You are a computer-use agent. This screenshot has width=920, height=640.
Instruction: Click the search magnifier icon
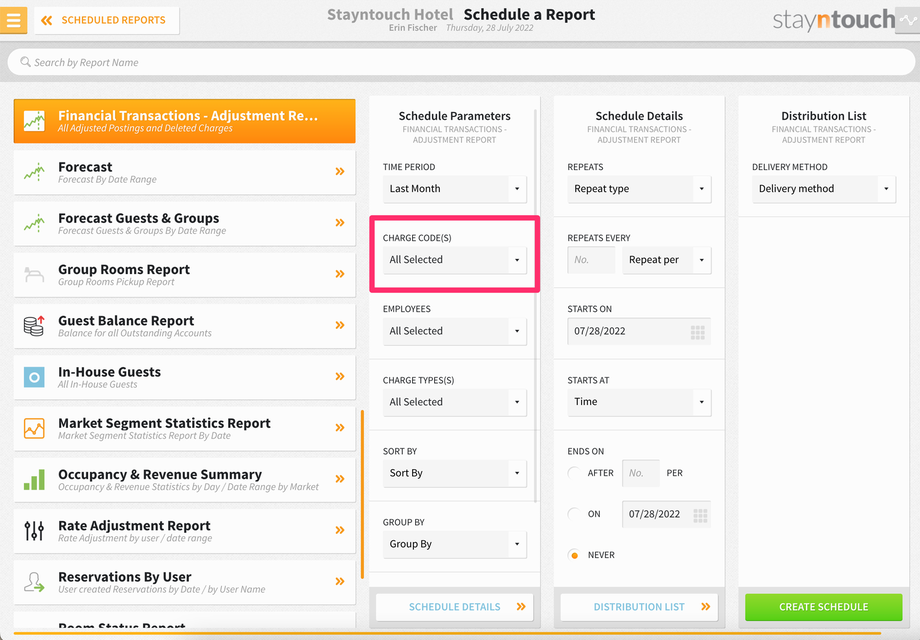25,62
